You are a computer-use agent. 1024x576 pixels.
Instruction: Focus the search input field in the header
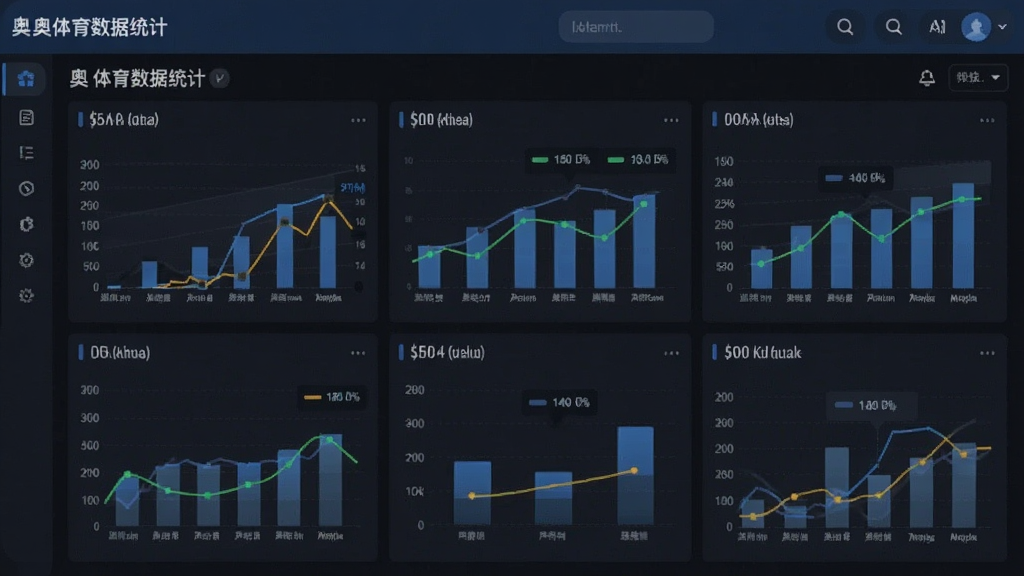click(x=635, y=27)
